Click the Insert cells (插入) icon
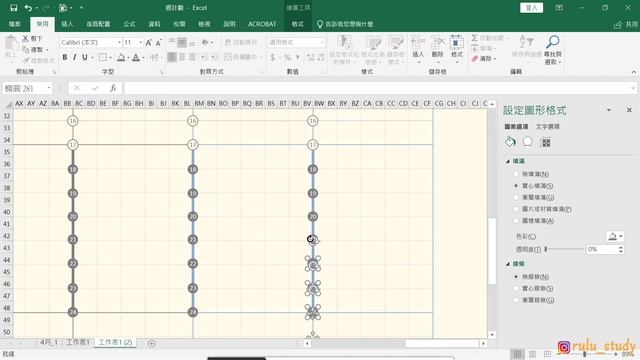This screenshot has height=360, width=640. coord(418,42)
